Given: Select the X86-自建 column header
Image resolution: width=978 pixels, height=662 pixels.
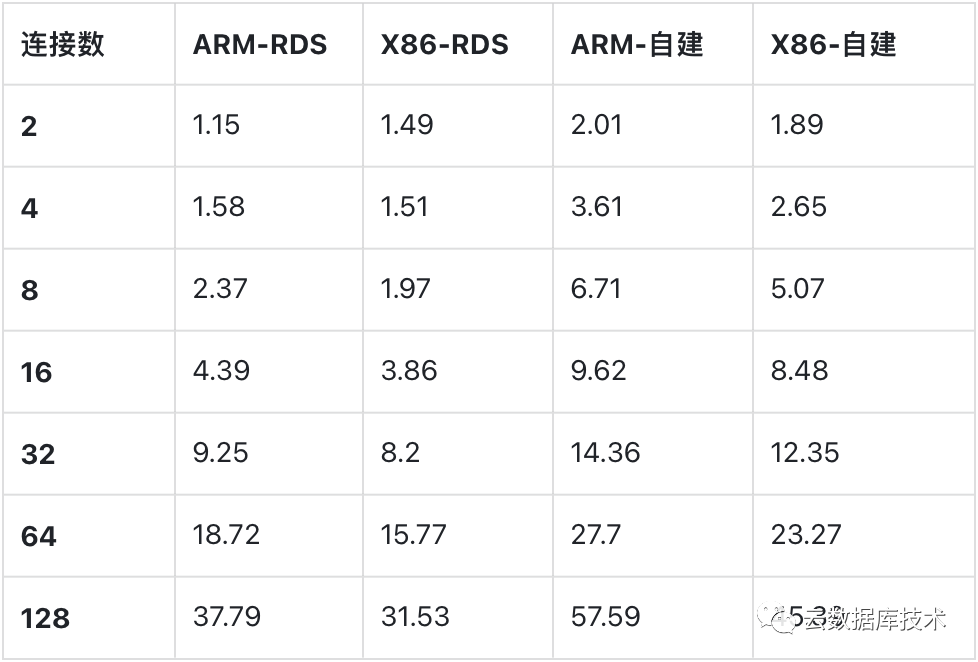Looking at the screenshot, I should click(x=834, y=44).
